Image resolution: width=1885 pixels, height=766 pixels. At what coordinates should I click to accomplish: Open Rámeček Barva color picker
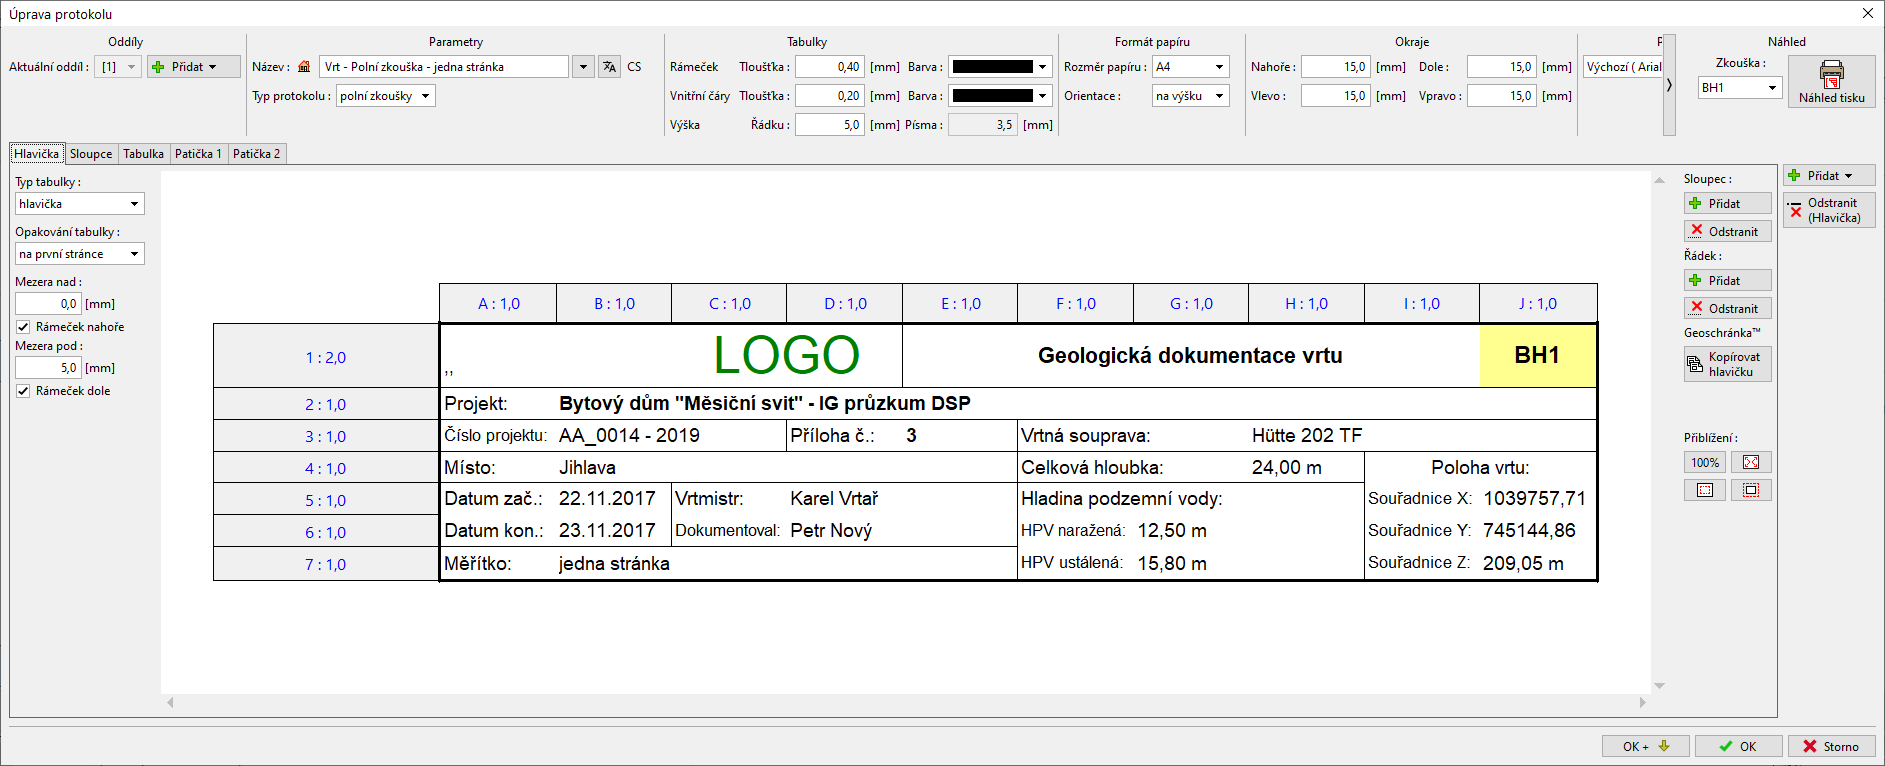[x=1000, y=67]
